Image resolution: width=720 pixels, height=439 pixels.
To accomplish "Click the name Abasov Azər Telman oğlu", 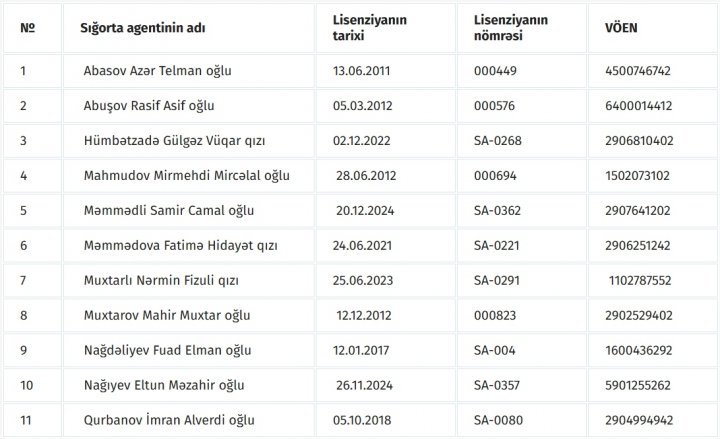I will pos(158,71).
